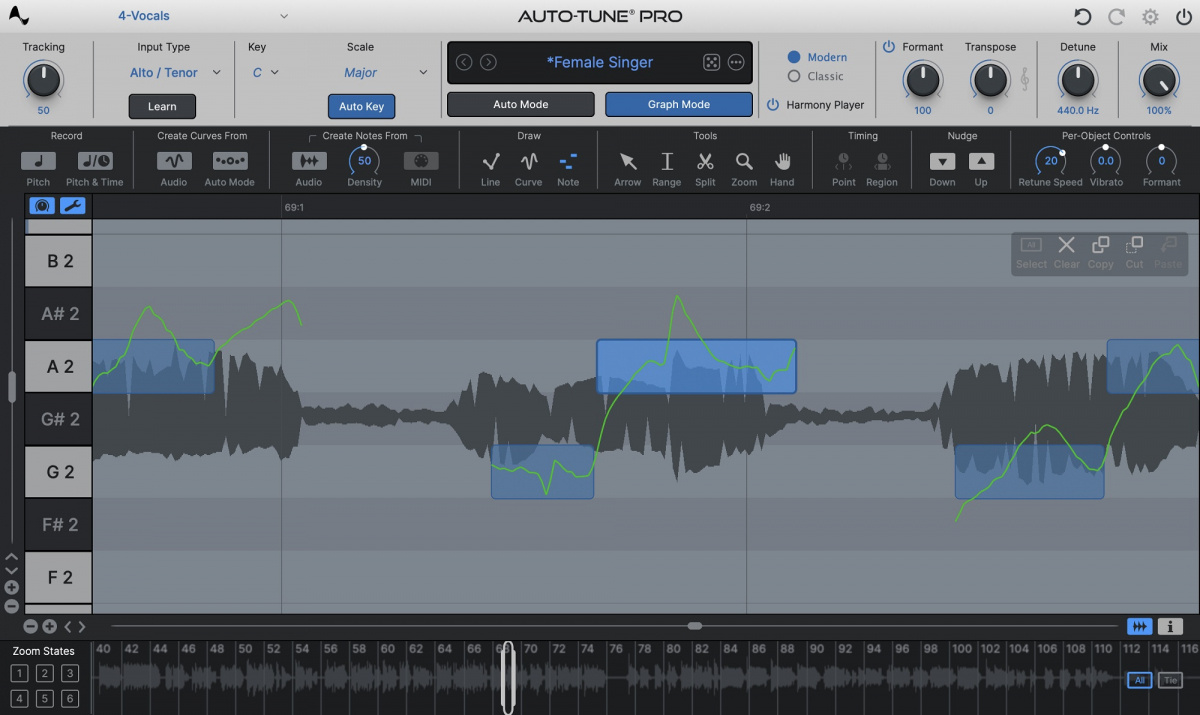Viewport: 1200px width, 715px height.
Task: Select the Arrow tool
Action: [x=627, y=163]
